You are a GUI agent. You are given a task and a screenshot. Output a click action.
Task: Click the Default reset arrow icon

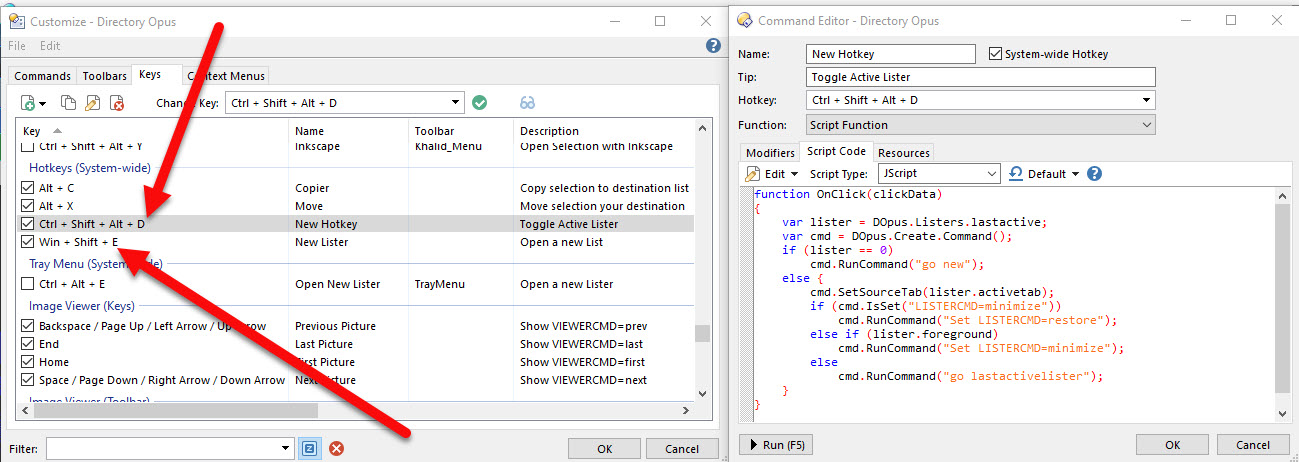click(x=1015, y=174)
